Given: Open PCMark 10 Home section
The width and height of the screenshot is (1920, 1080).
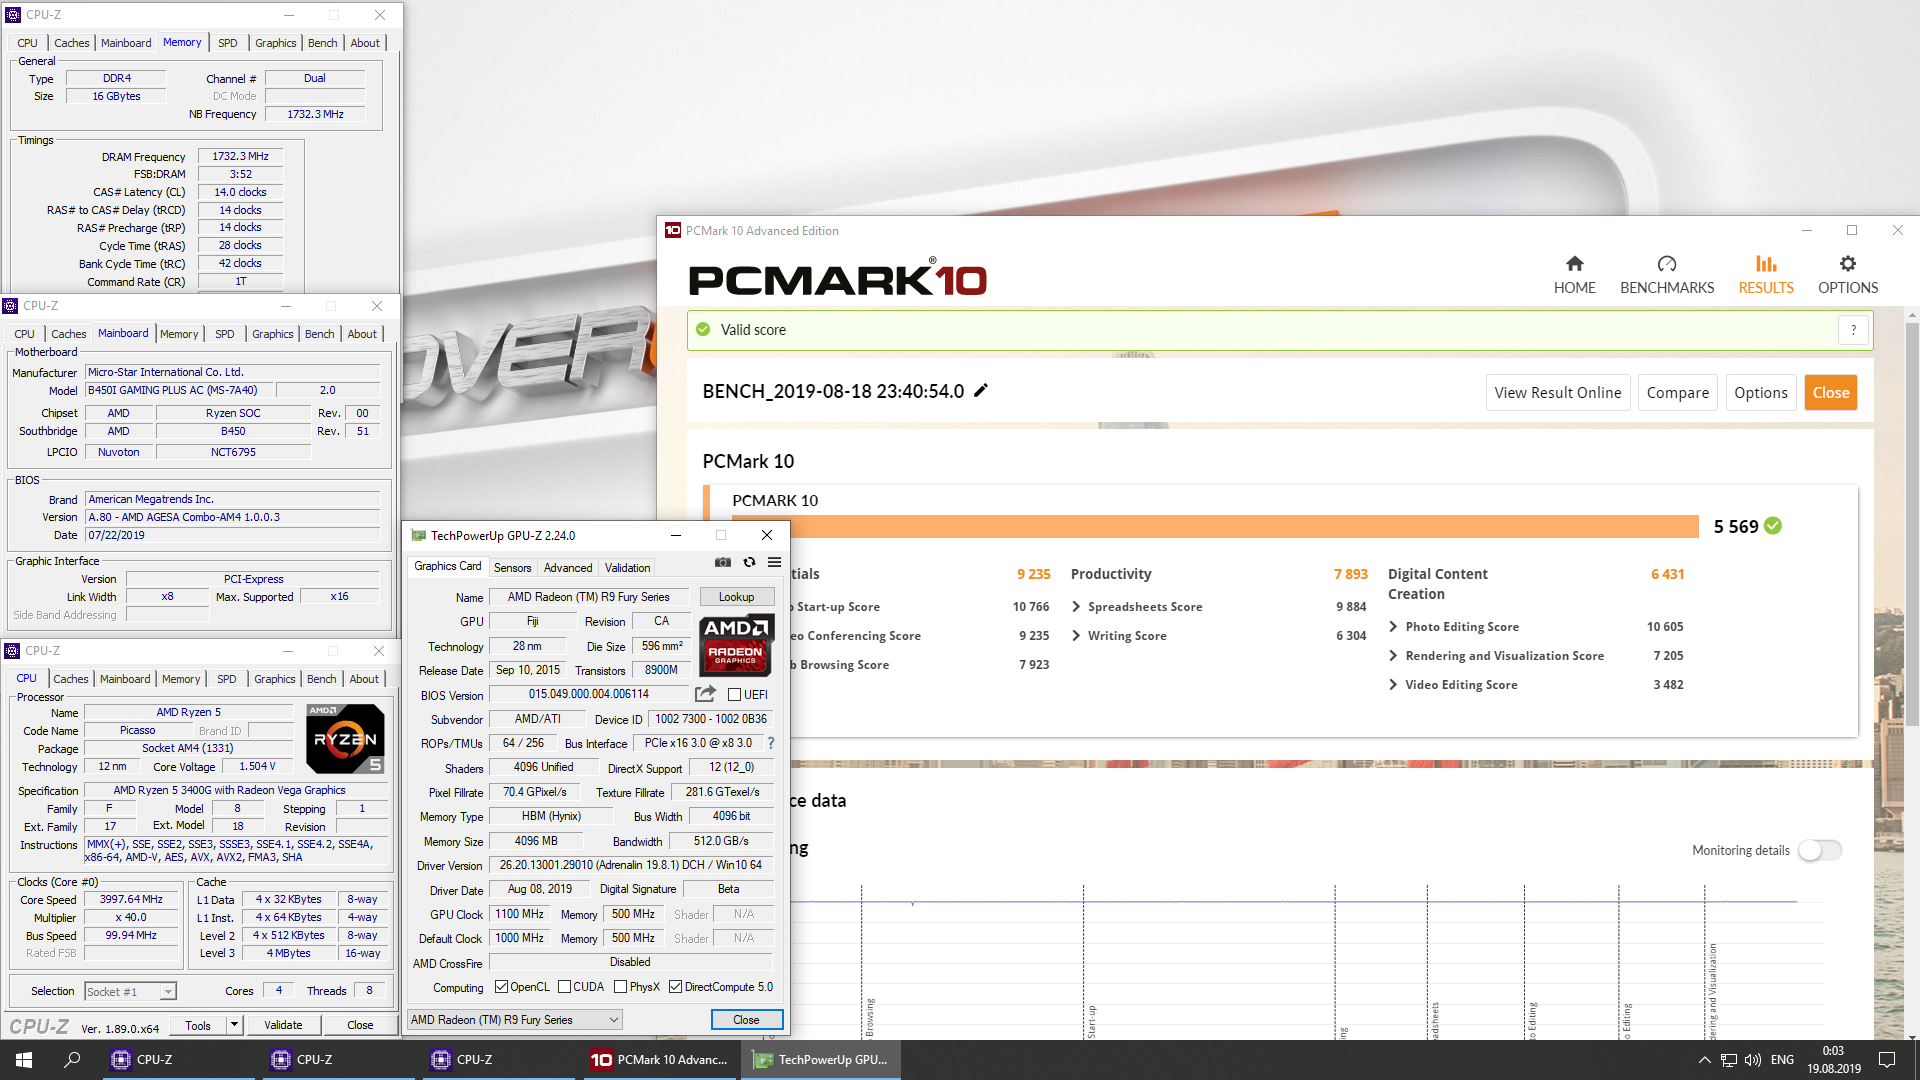Looking at the screenshot, I should tap(1574, 274).
